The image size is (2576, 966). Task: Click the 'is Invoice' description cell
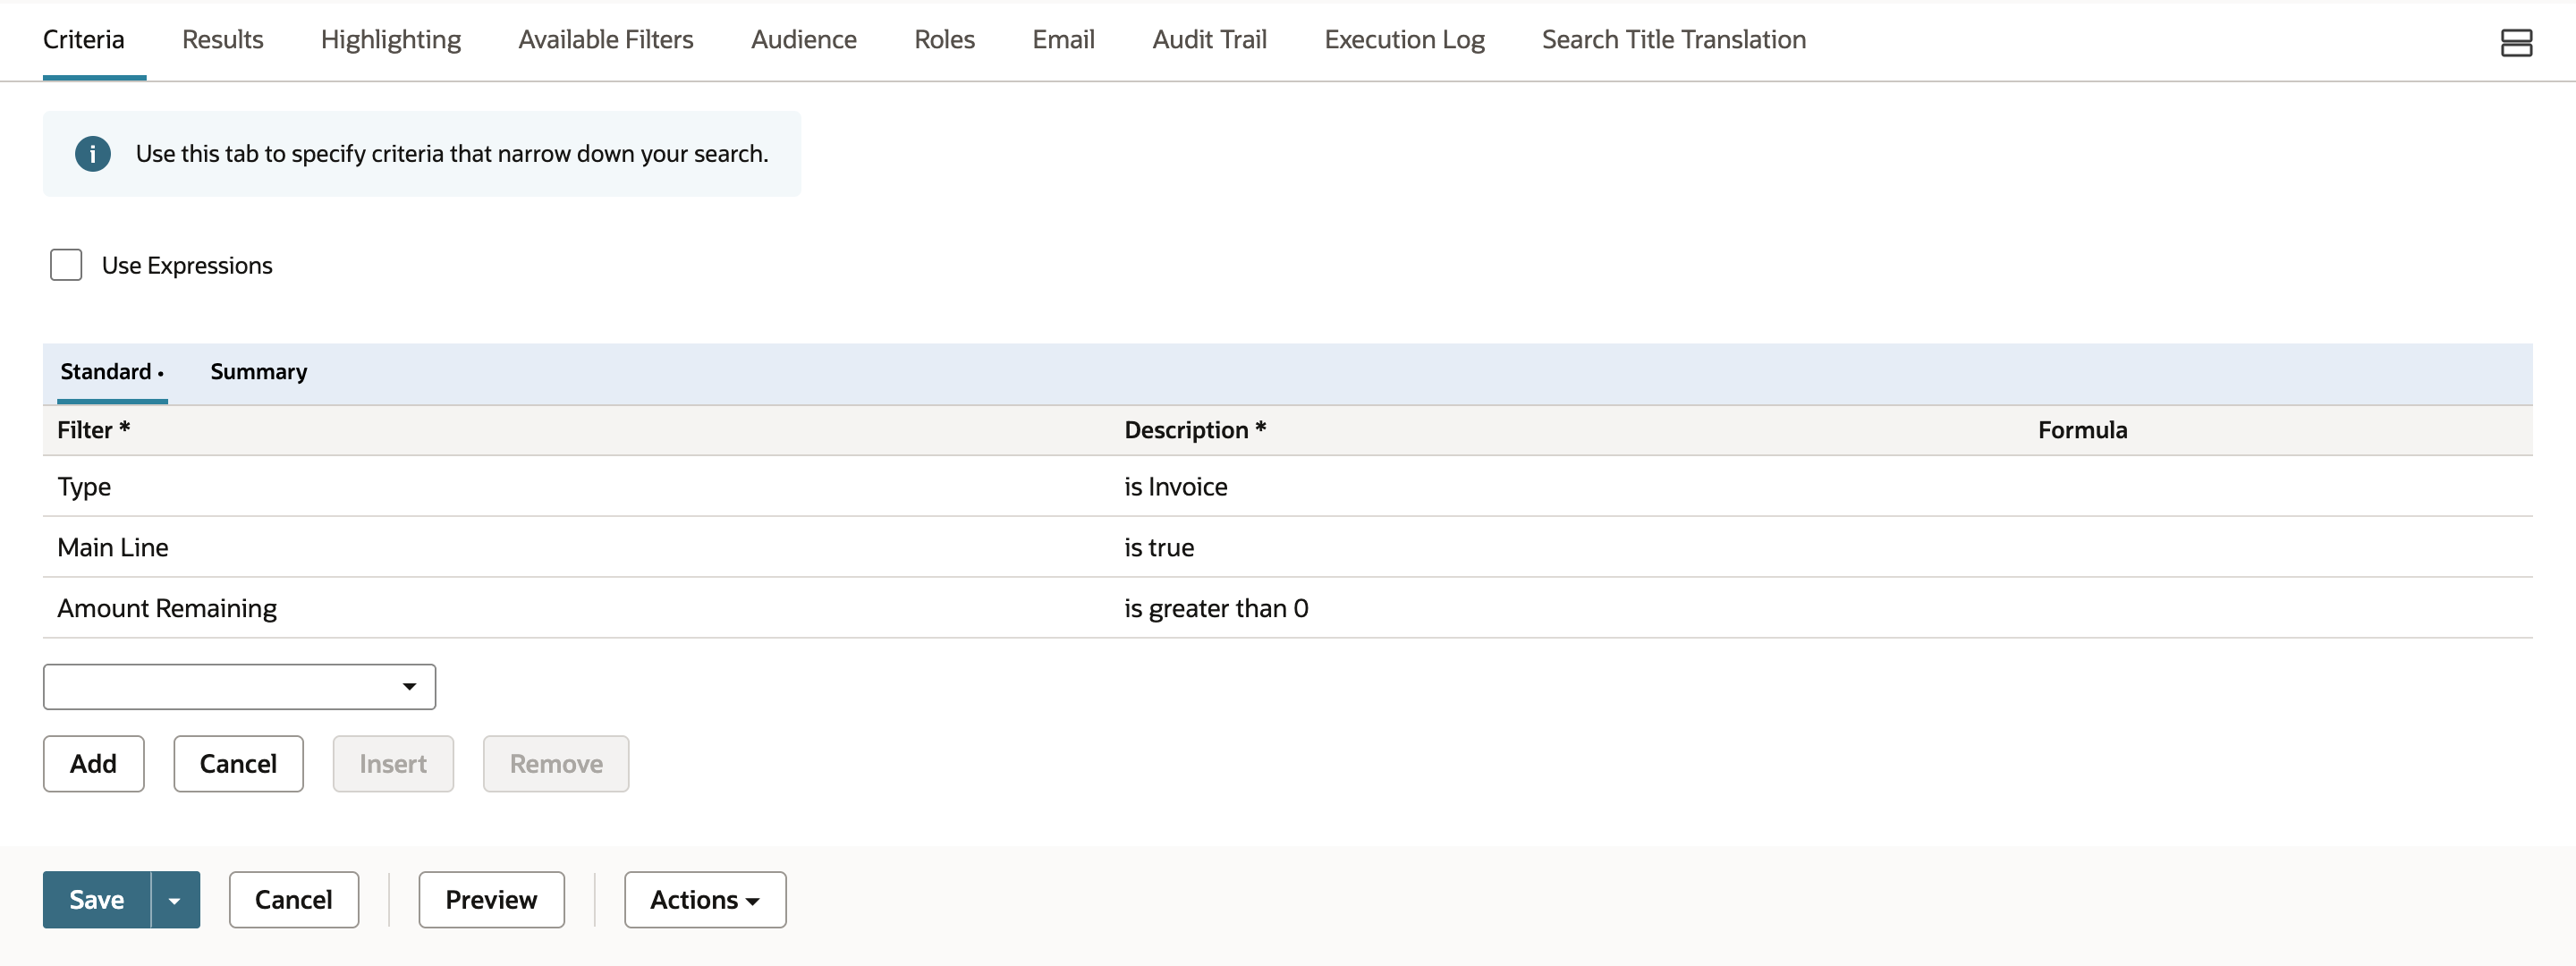pos(1176,487)
